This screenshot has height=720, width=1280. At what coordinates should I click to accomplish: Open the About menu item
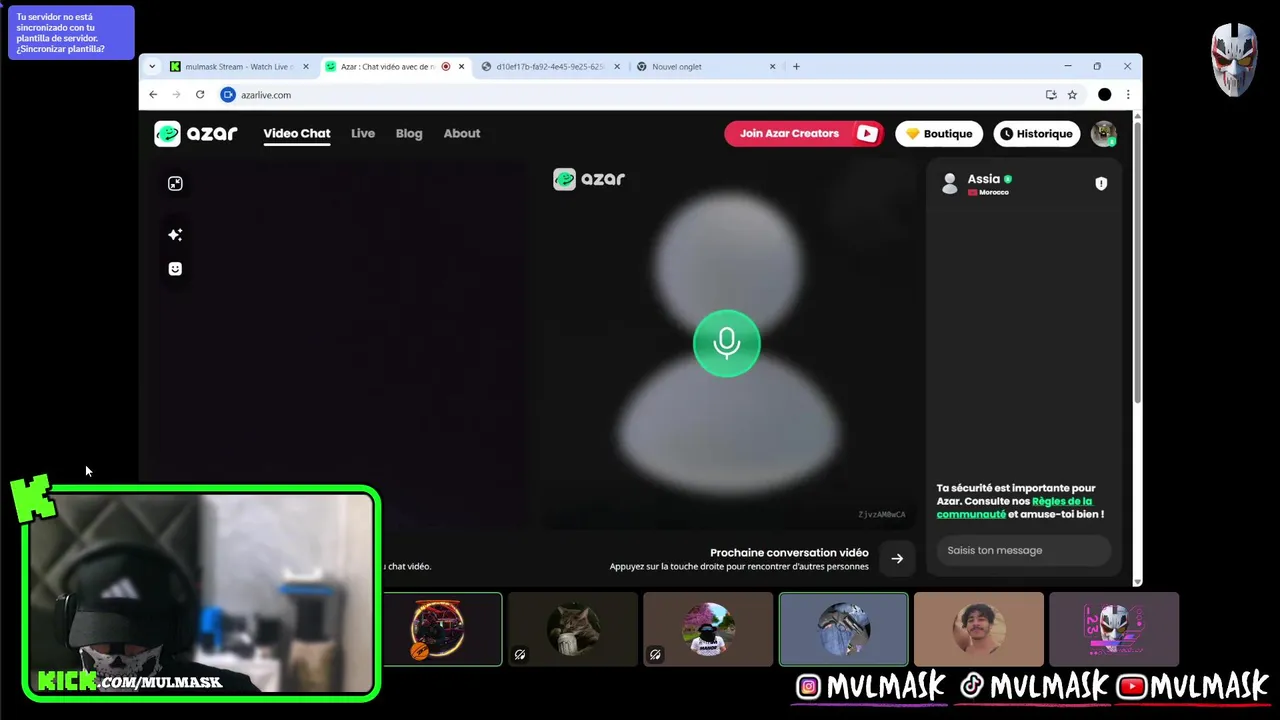point(462,134)
